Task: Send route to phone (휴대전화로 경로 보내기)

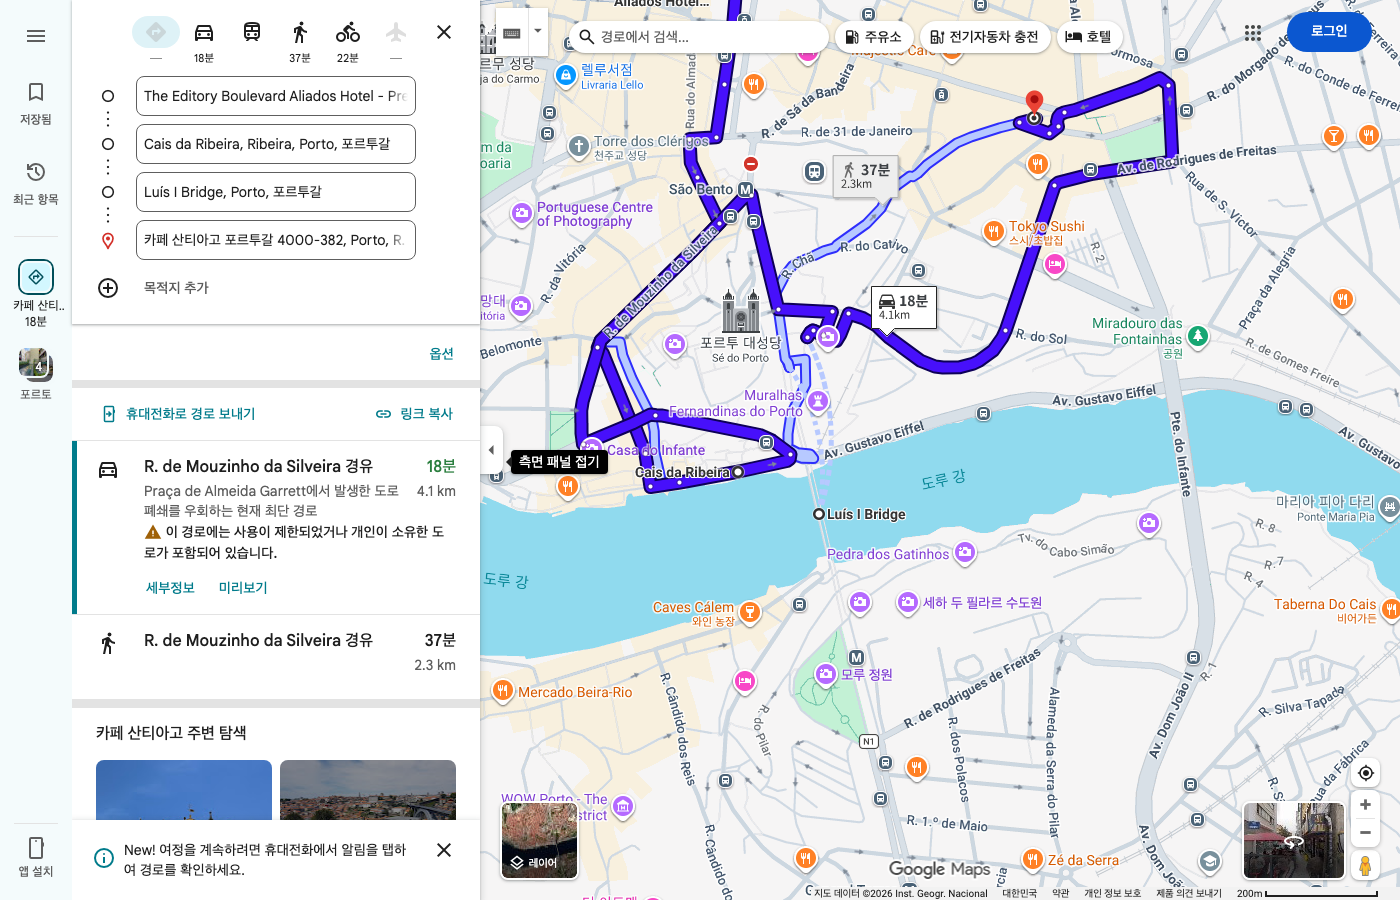Action: (179, 414)
